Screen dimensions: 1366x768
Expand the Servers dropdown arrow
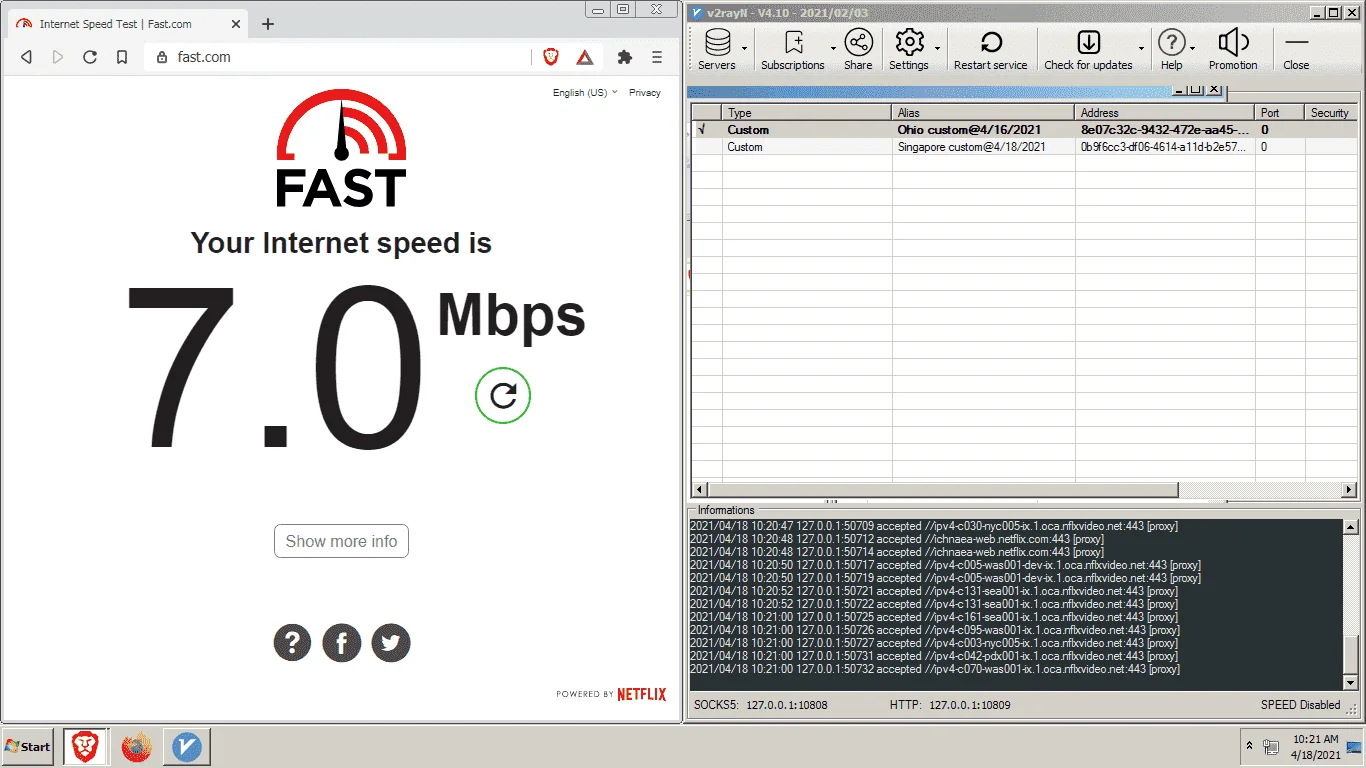click(x=745, y=46)
